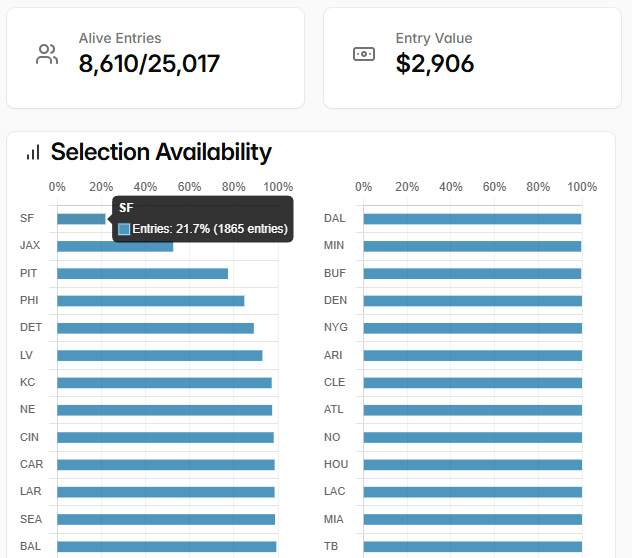Screen dimensions: 632x558
Task: Select the LAC bar in the chart
Action: click(473, 492)
